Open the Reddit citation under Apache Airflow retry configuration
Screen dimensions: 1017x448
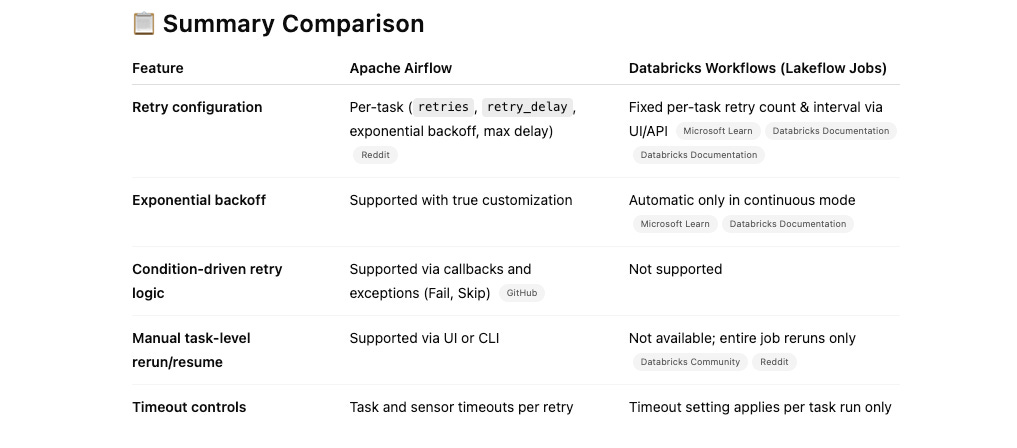pos(376,155)
